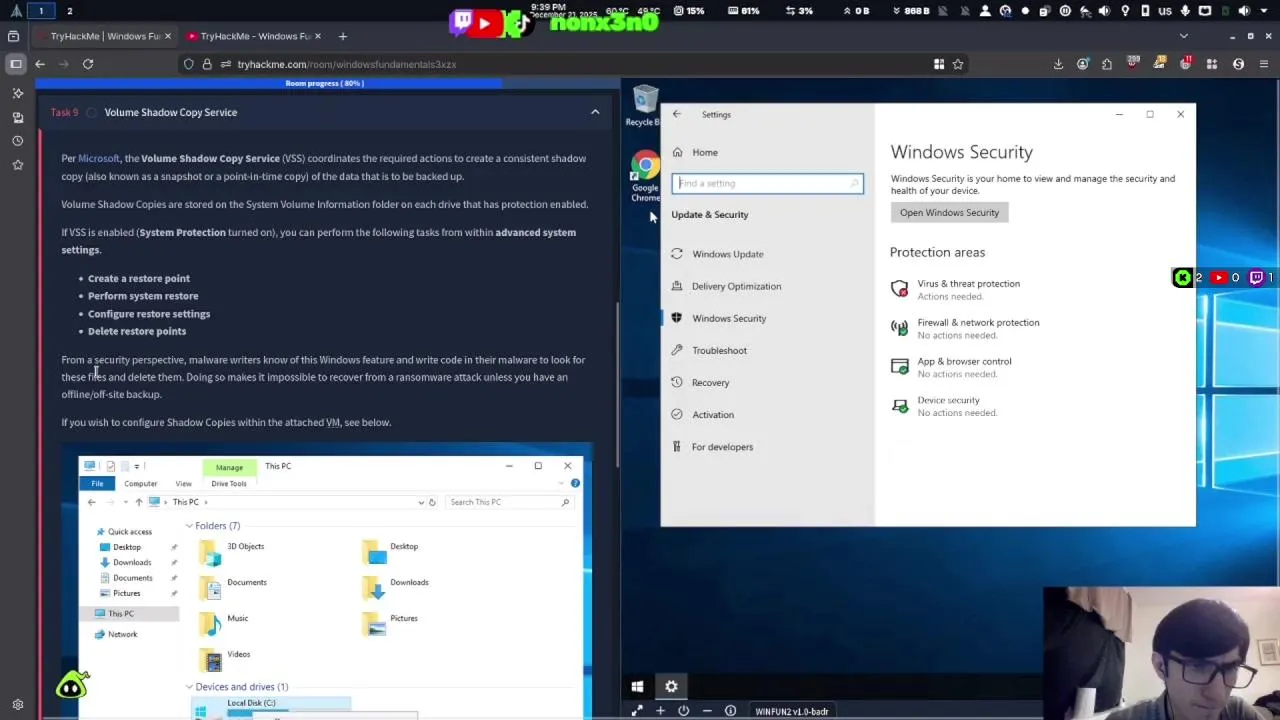Click the browser sidebar history clock icon
This screenshot has width=1280, height=720.
click(17, 141)
